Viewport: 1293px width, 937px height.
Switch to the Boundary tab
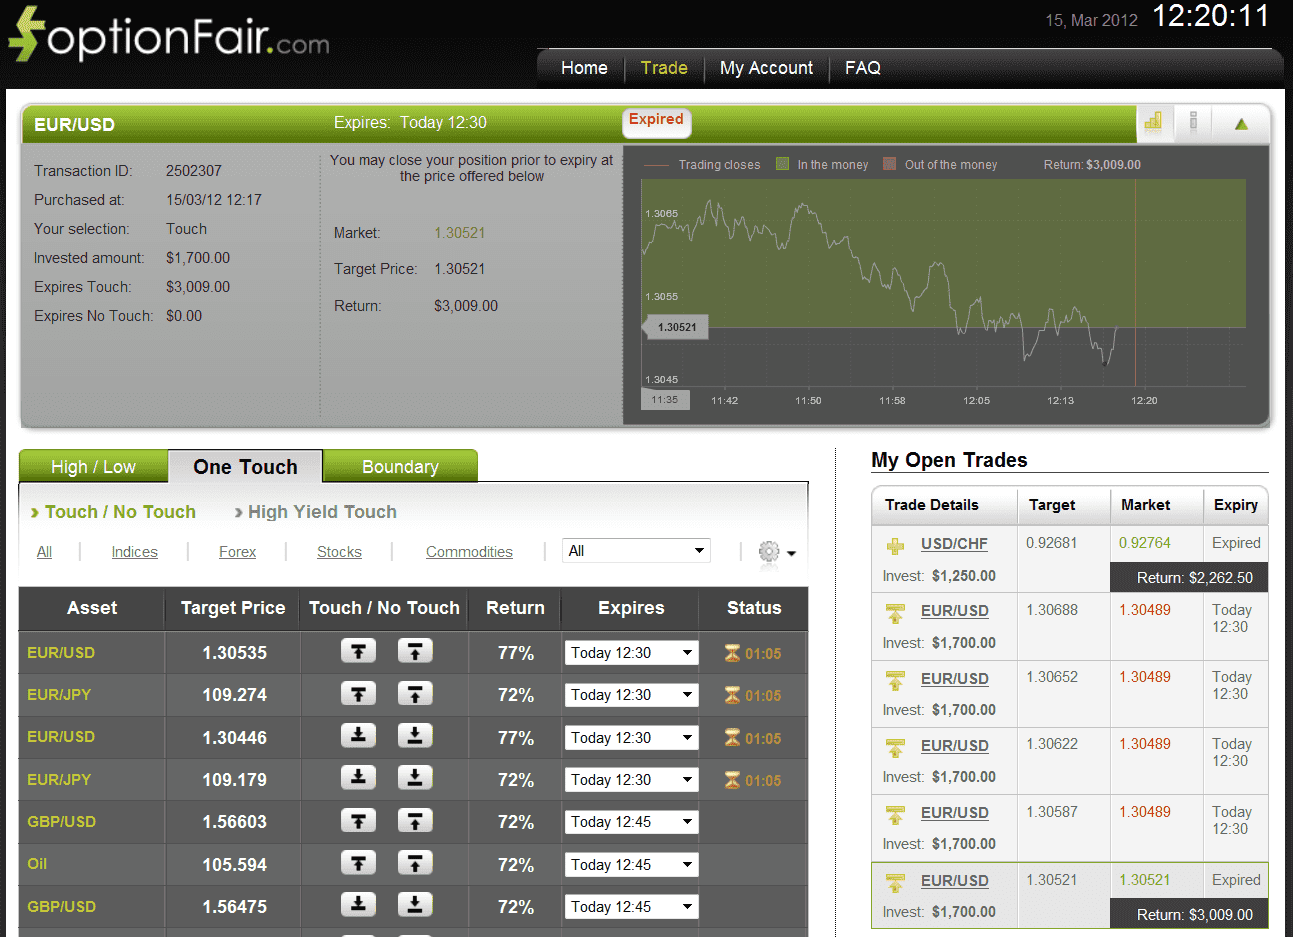pyautogui.click(x=400, y=466)
